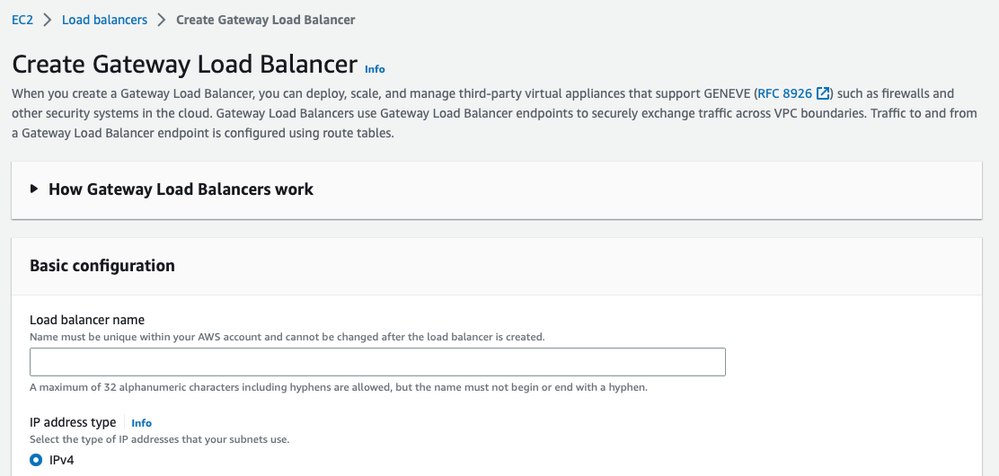Click the external link icon beside RFC 8926

tap(824, 94)
